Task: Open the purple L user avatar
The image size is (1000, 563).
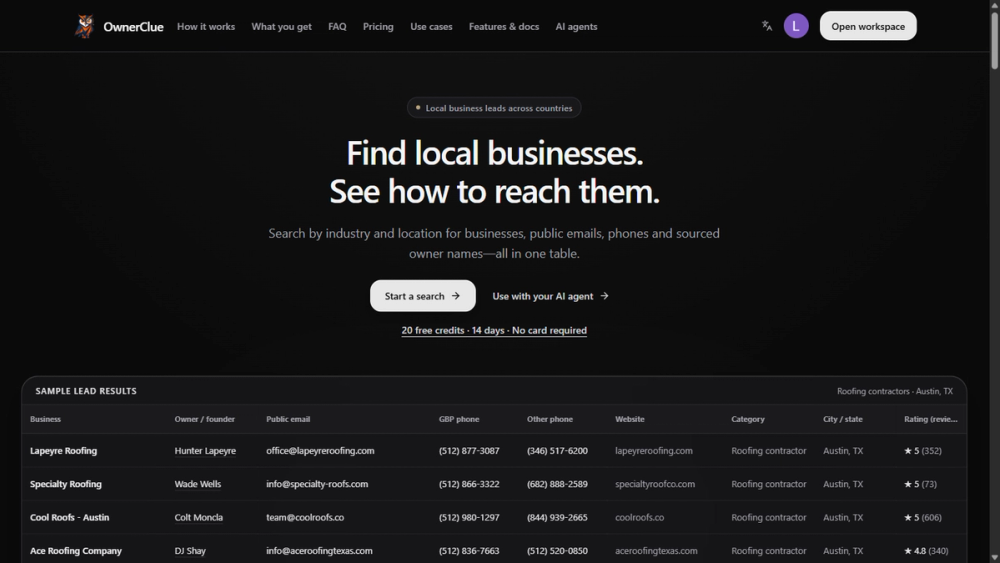Action: (796, 26)
